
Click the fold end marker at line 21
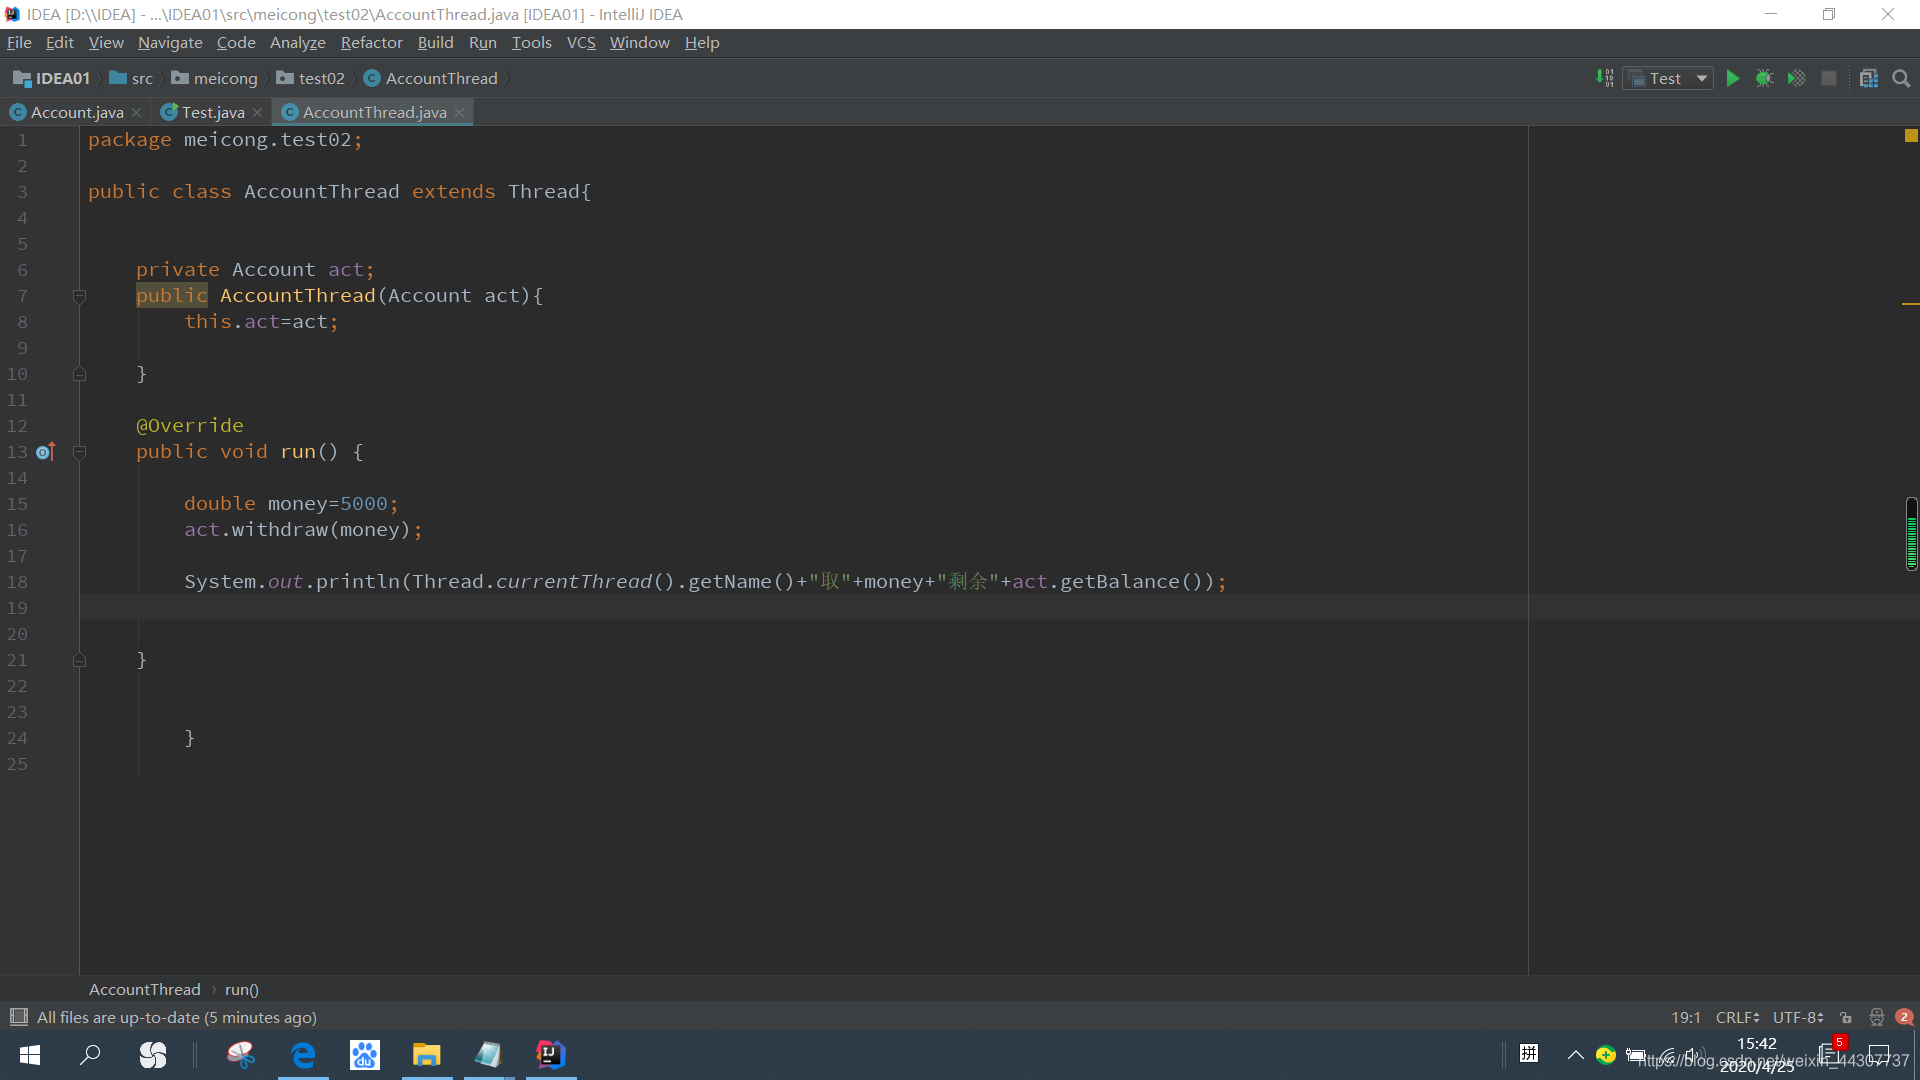tap(79, 660)
